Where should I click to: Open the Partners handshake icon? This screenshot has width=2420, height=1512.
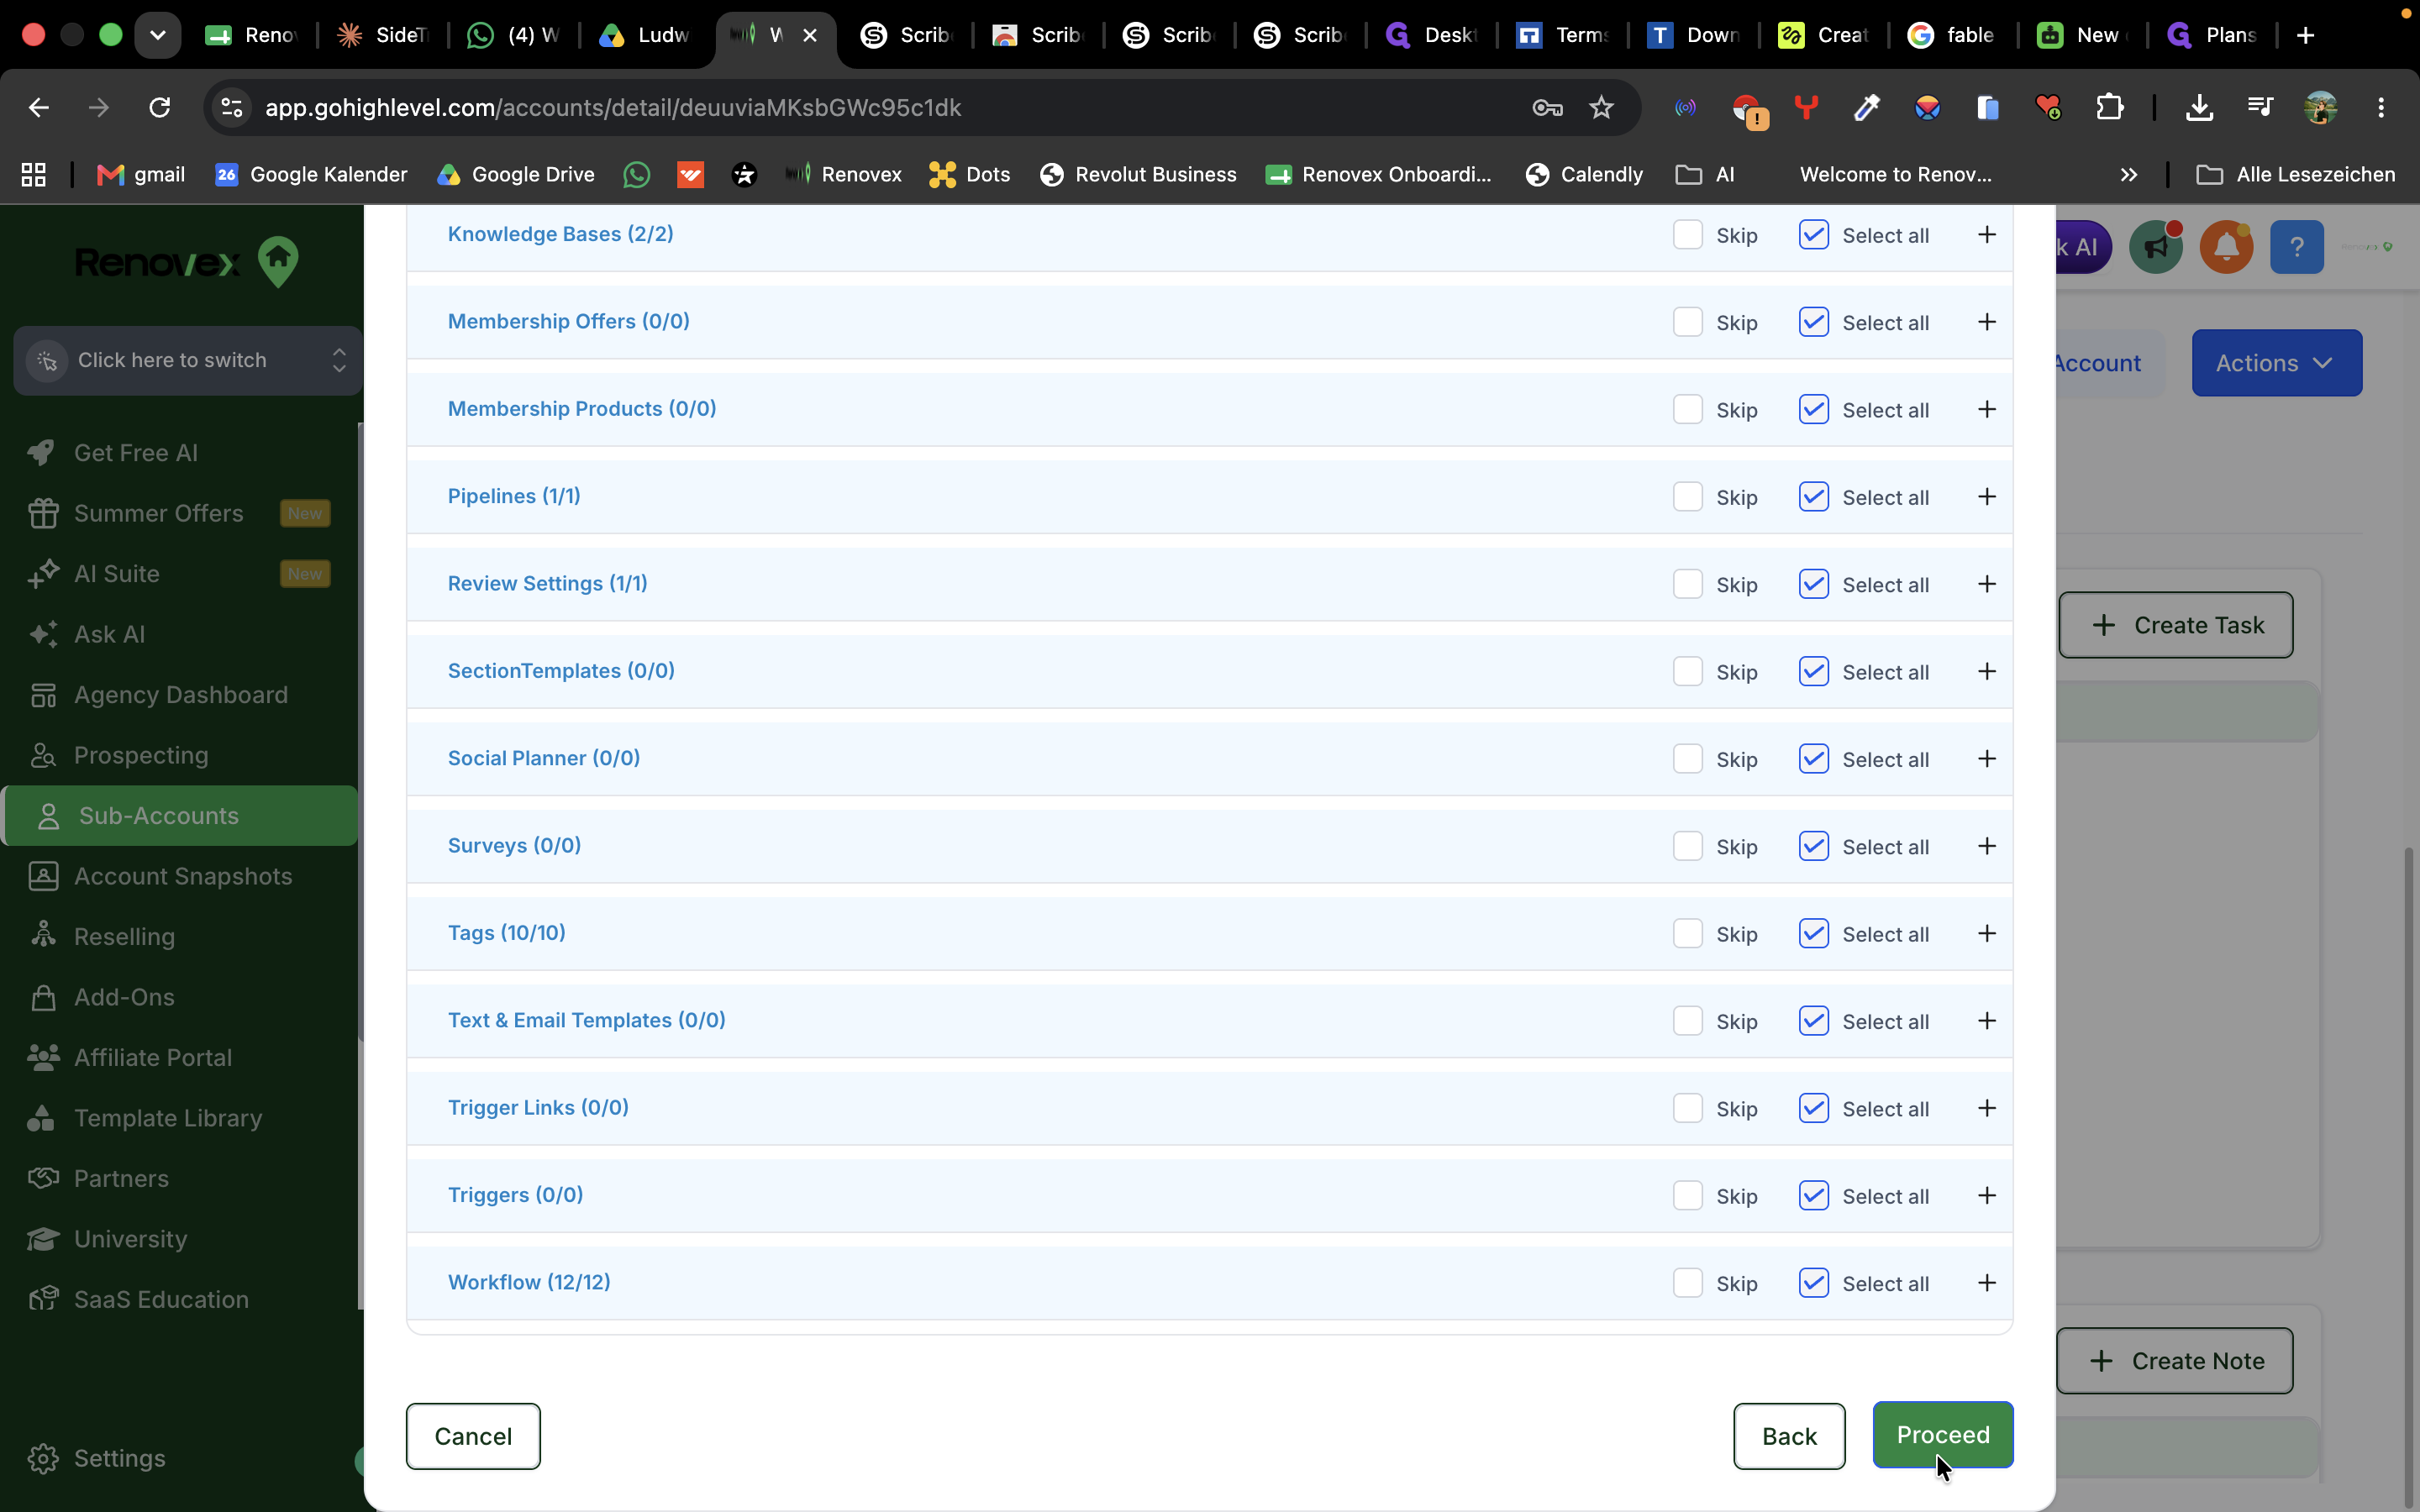click(42, 1178)
